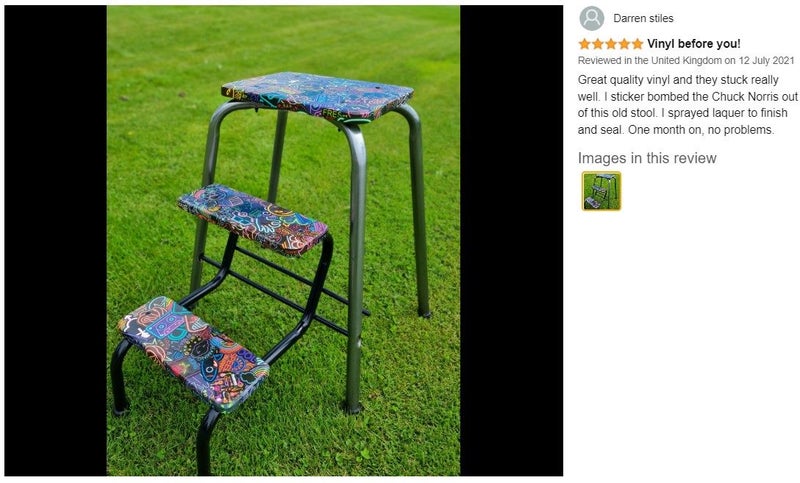Open Darren stiles' profile avatar icon
Image resolution: width=800 pixels, height=483 pixels.
click(x=591, y=18)
